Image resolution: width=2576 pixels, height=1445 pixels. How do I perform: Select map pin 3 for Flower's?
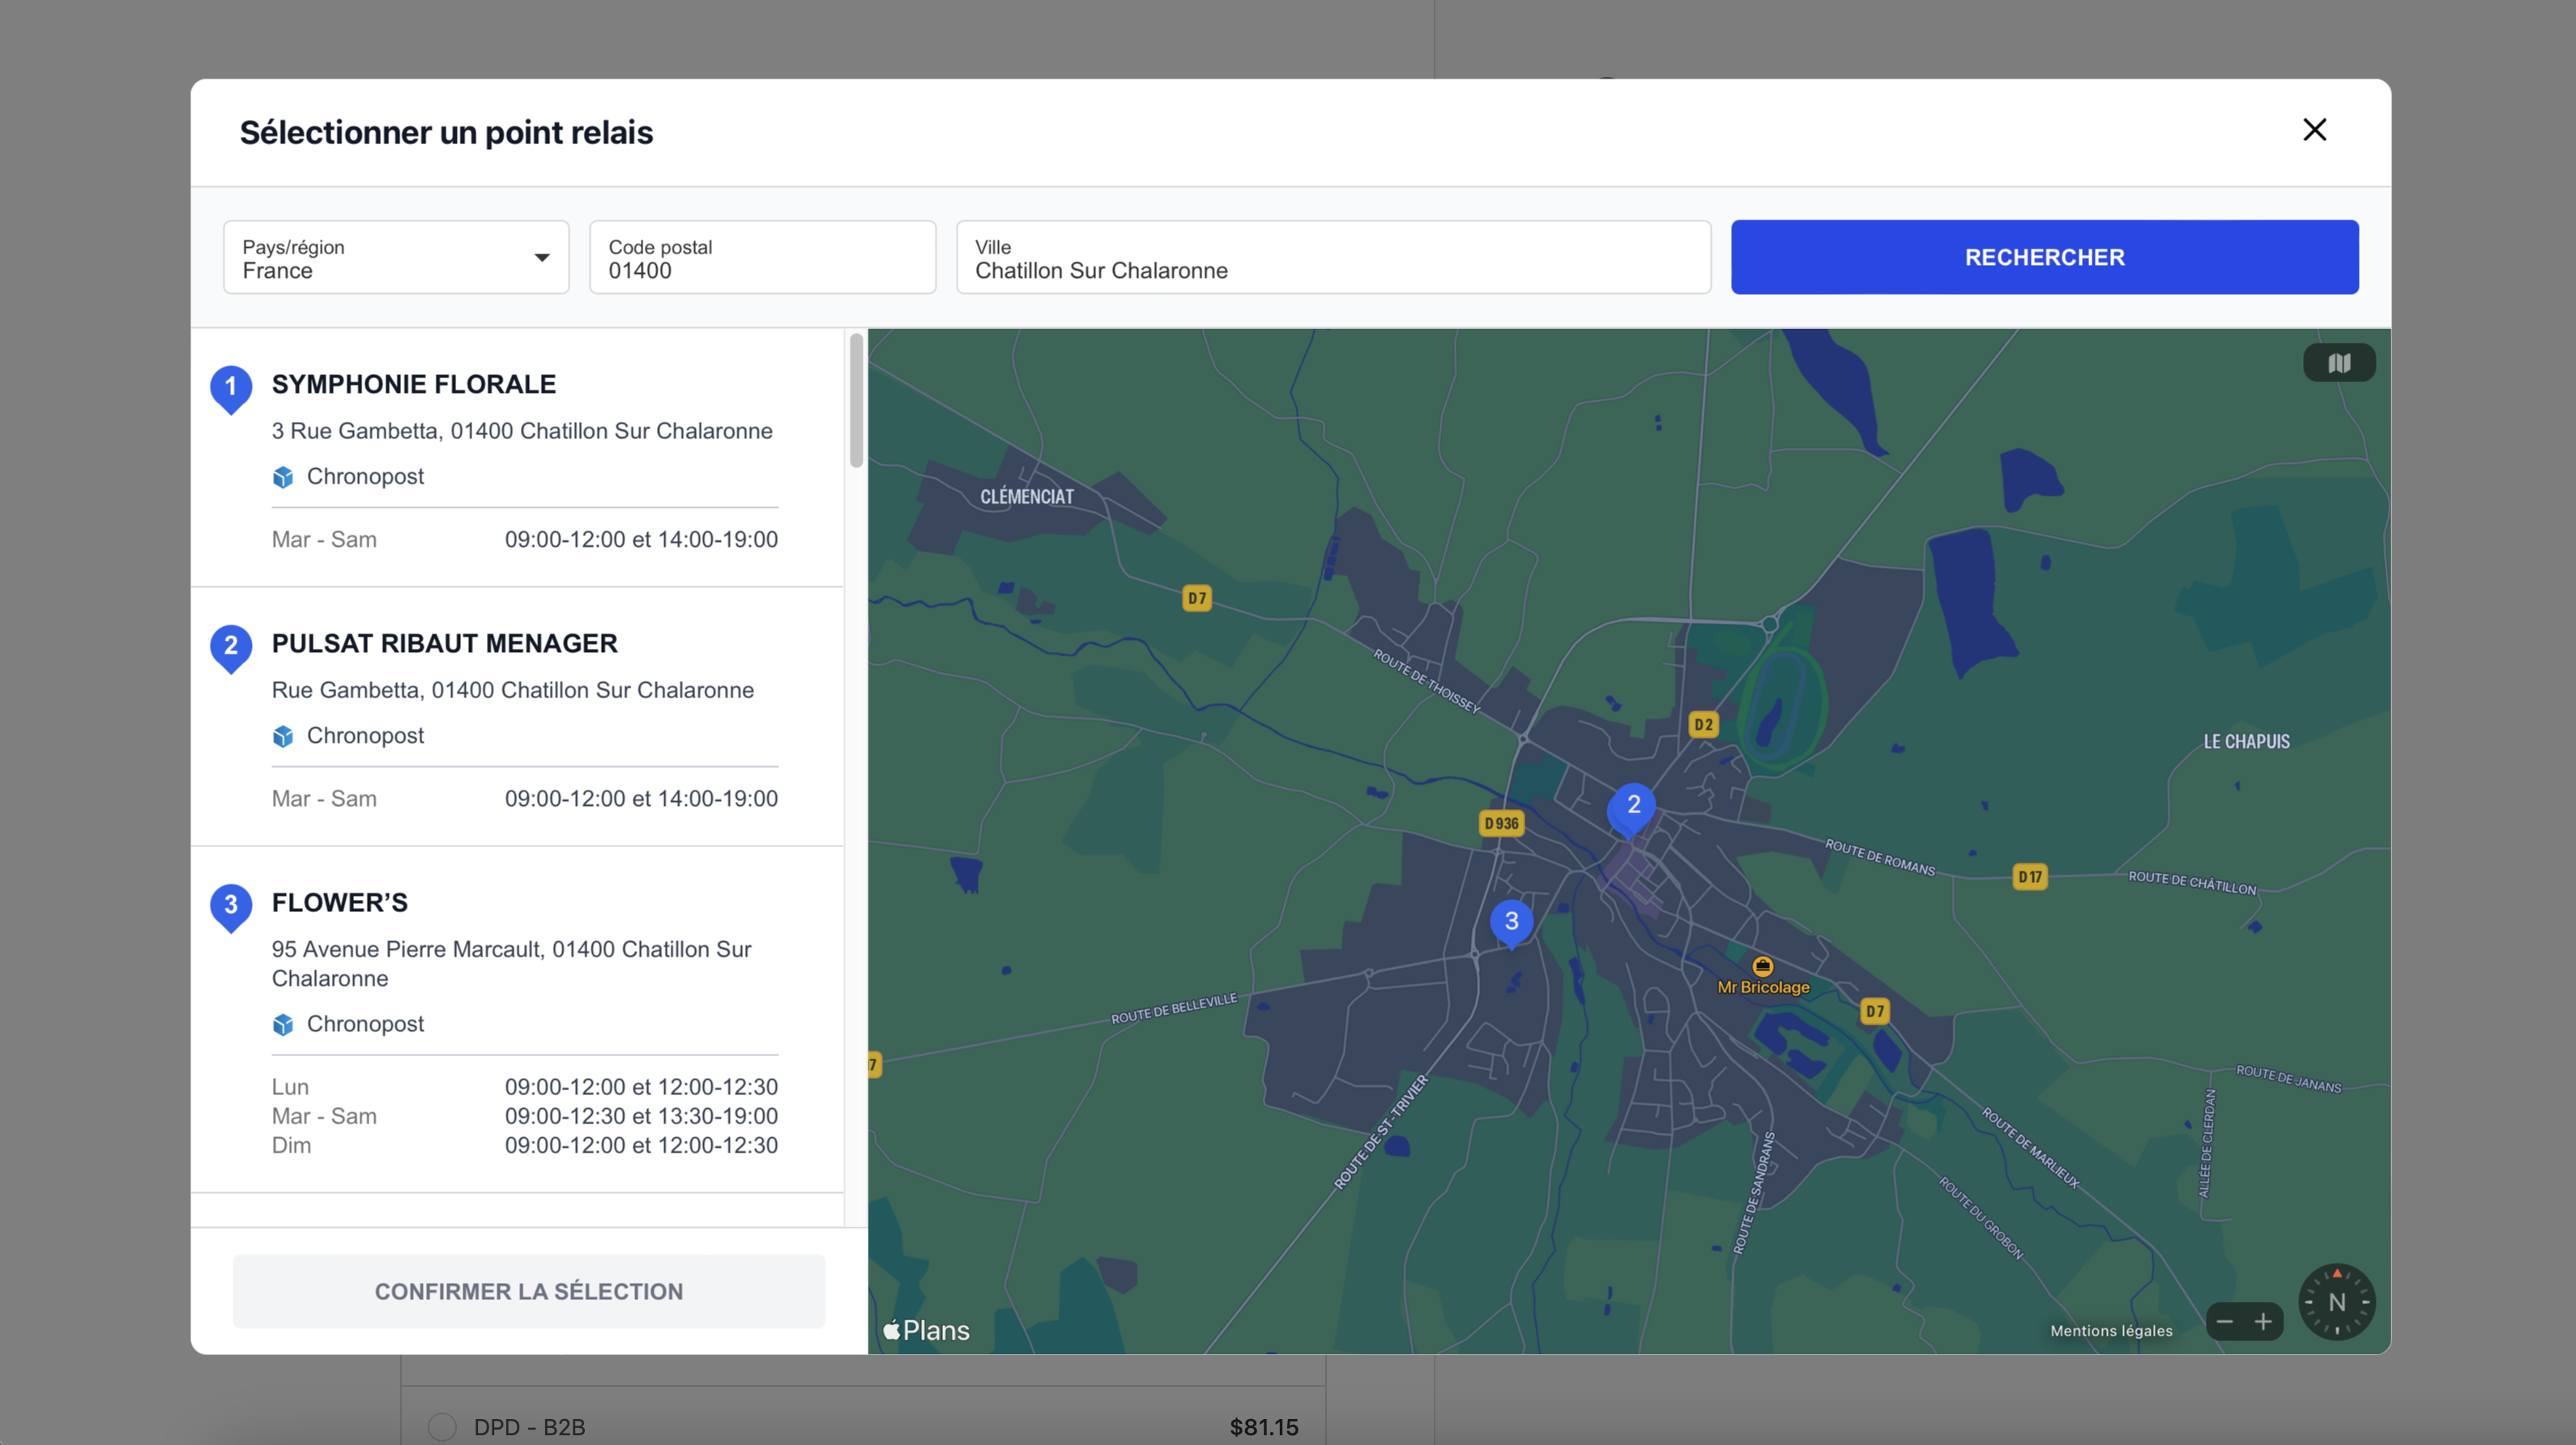(1511, 921)
